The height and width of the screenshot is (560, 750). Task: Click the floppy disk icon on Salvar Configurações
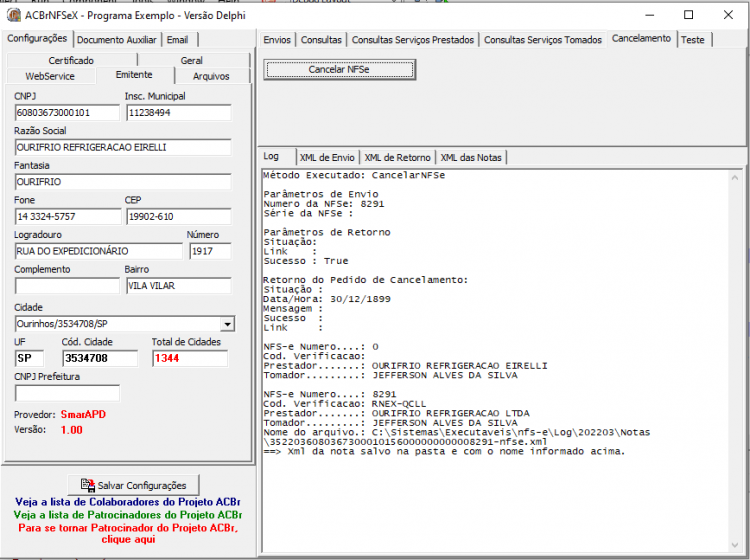(88, 485)
